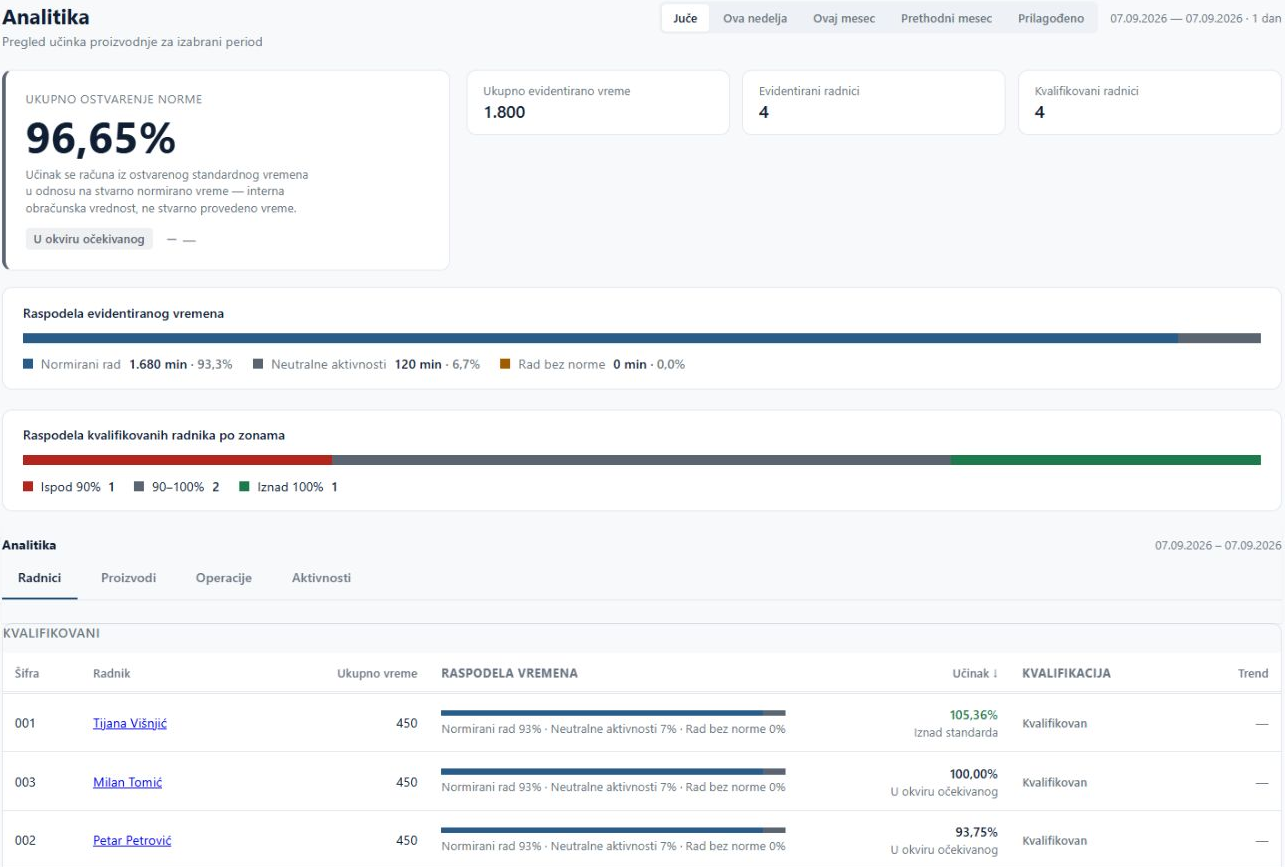Click the green segment of the zone bar
Image resolution: width=1285 pixels, height=867 pixels.
pos(1106,460)
